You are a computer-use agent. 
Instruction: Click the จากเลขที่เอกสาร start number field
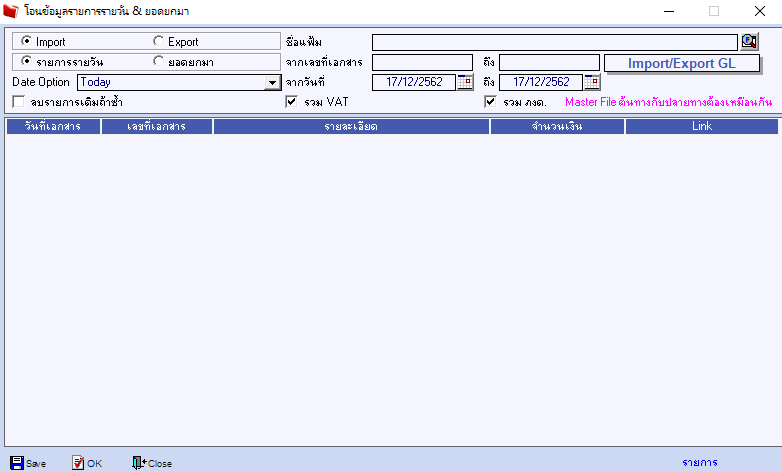click(422, 62)
